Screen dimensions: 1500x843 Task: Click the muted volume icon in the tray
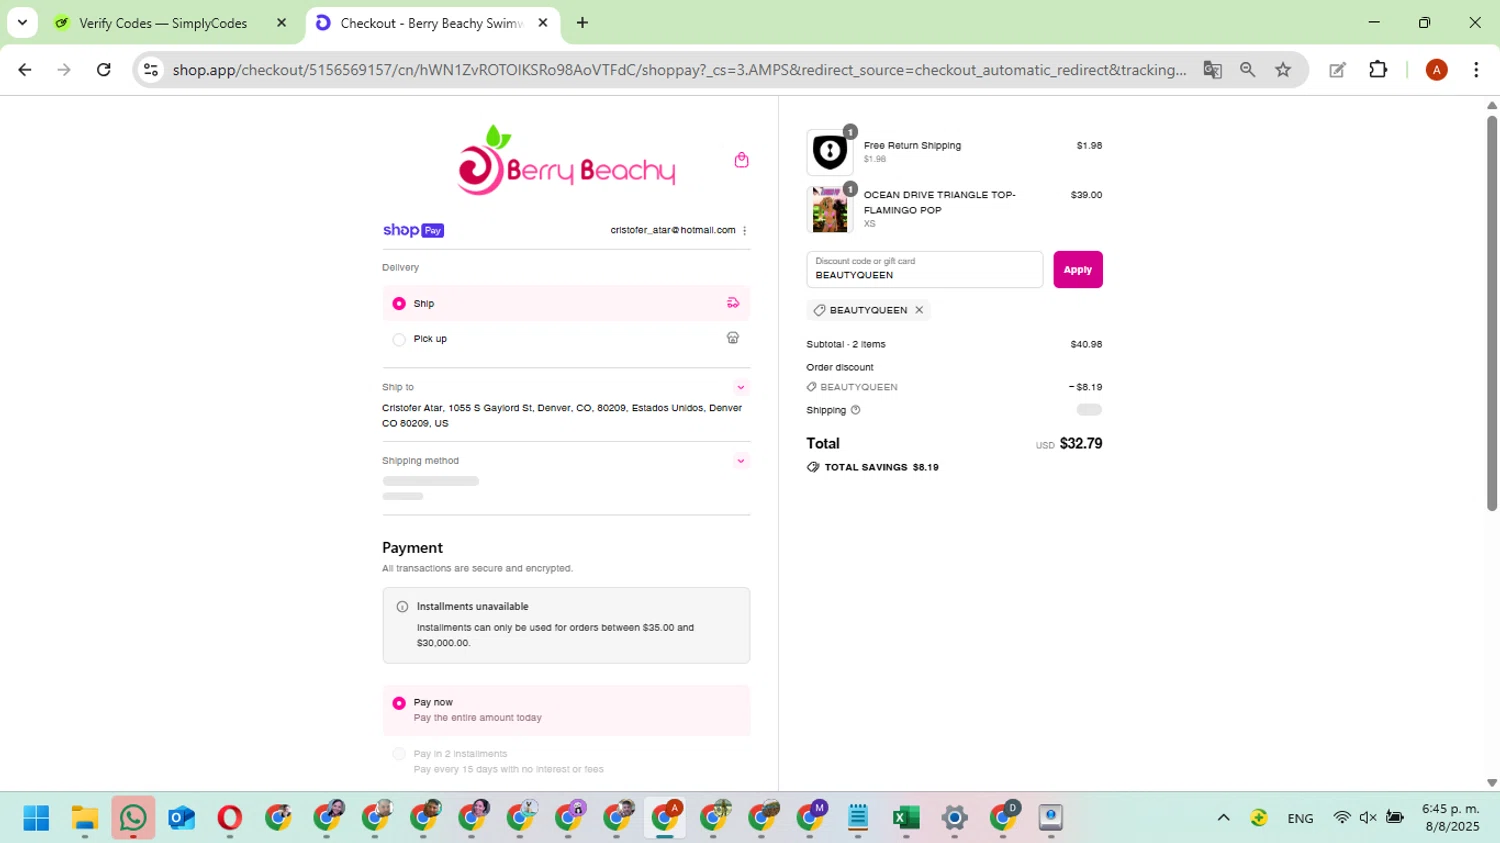pyautogui.click(x=1368, y=818)
